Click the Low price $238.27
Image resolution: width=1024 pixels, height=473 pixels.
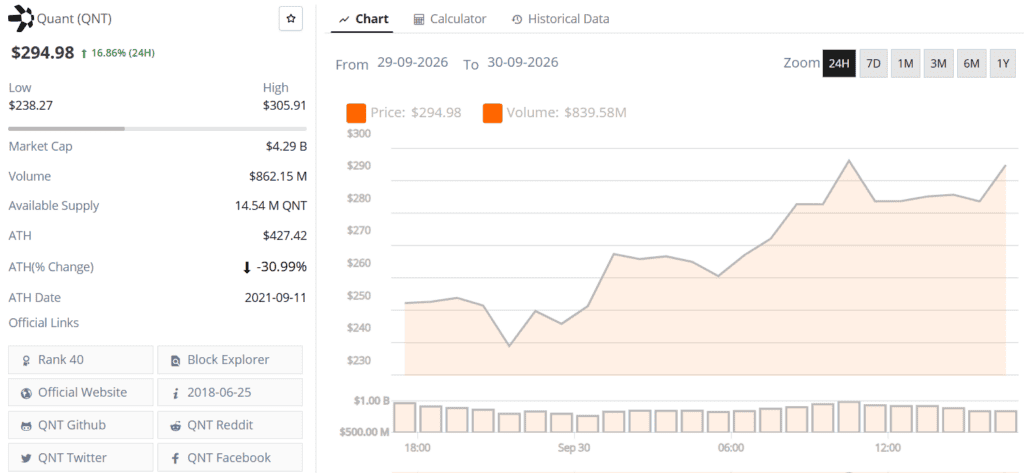pyautogui.click(x=31, y=105)
